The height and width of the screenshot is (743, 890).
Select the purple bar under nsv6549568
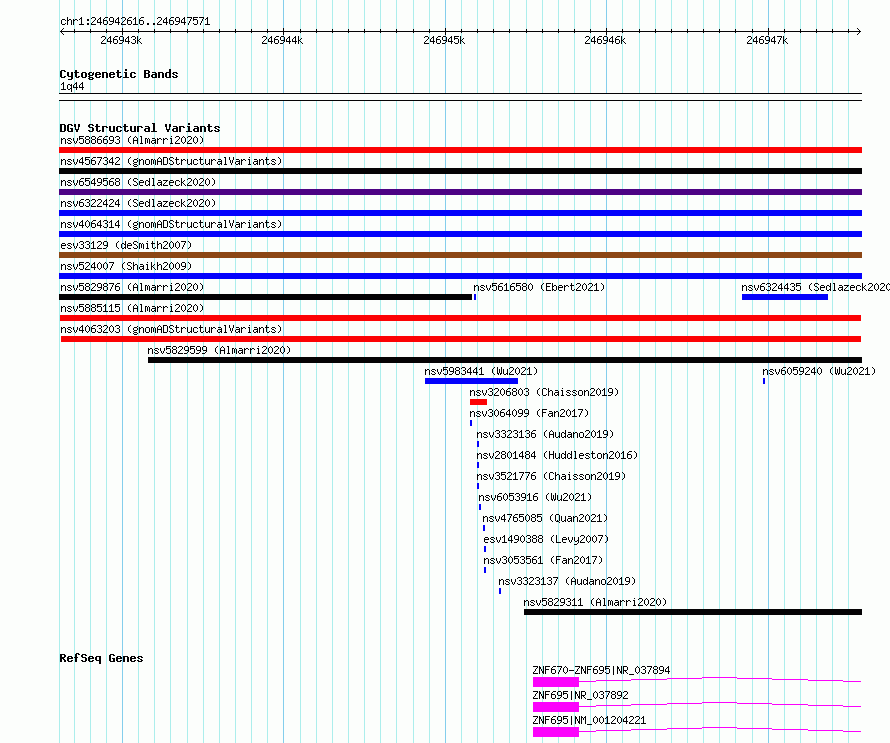(460, 192)
